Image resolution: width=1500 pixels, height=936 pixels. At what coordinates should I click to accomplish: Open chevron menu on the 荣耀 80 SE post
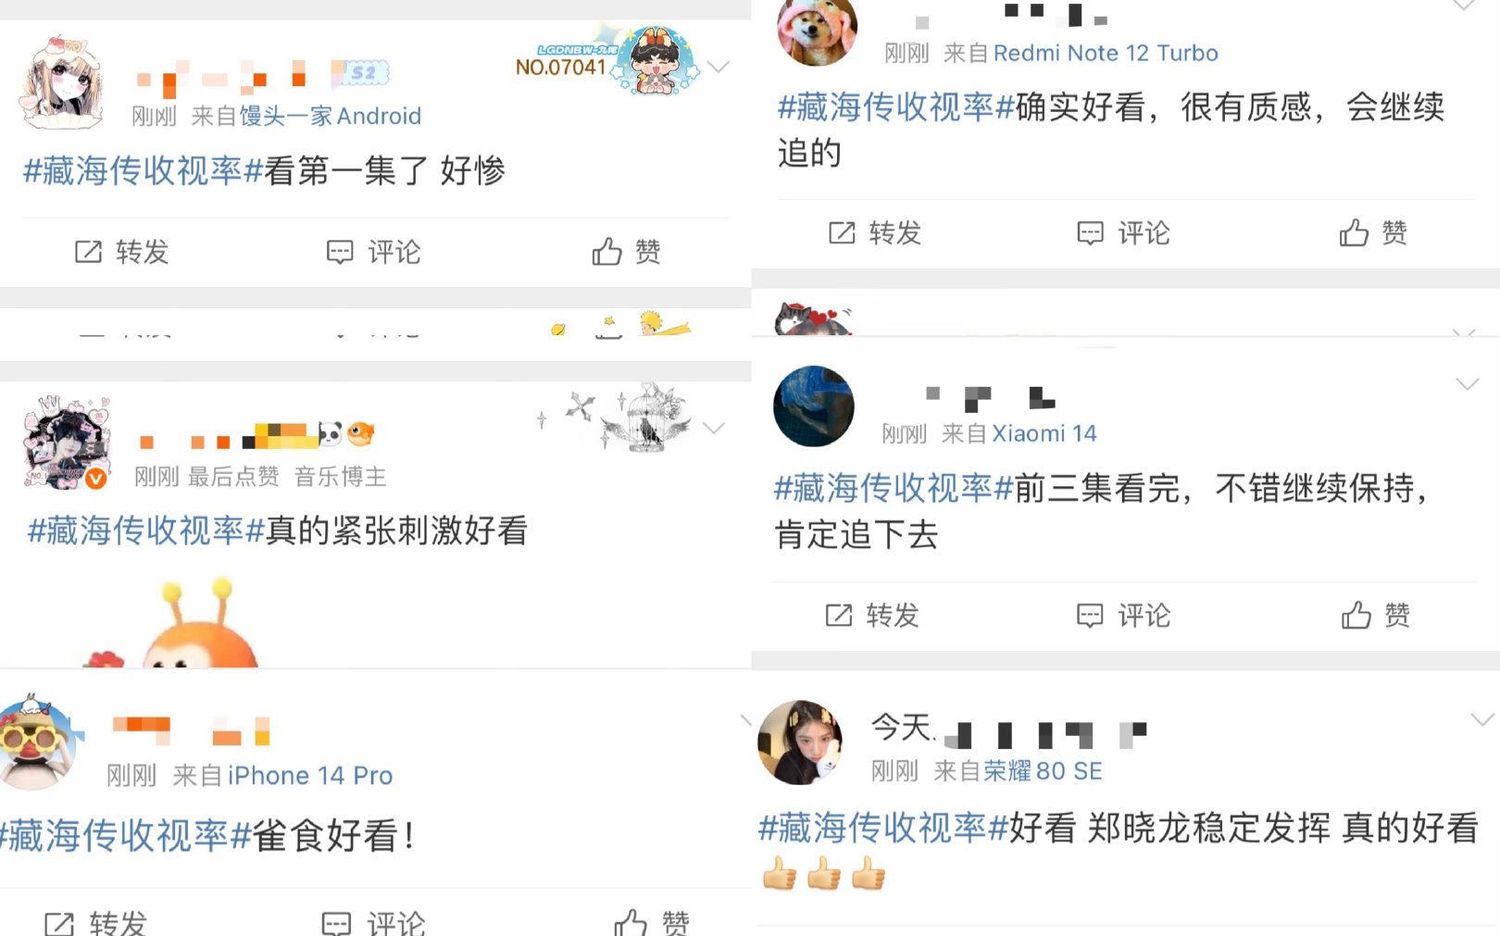[x=1482, y=719]
